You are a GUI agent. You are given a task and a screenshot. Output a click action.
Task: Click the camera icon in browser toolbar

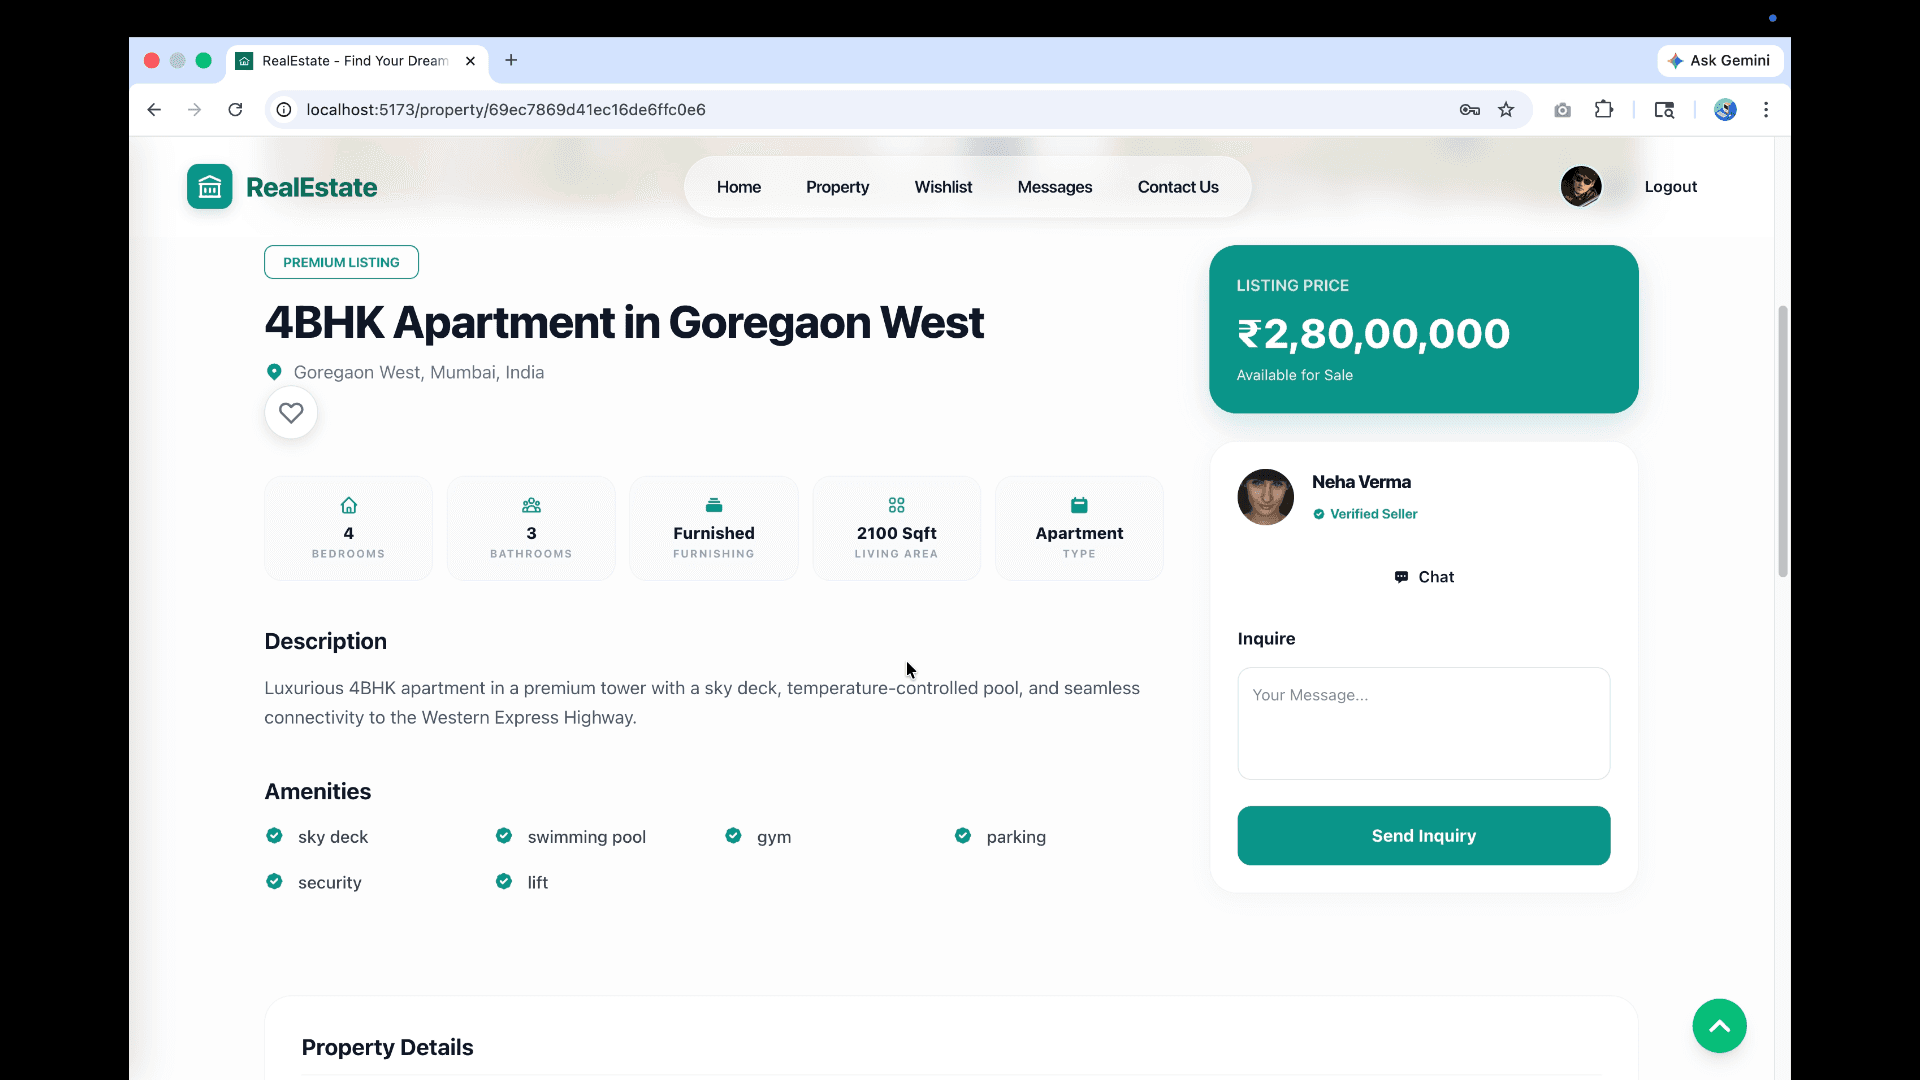[1562, 110]
